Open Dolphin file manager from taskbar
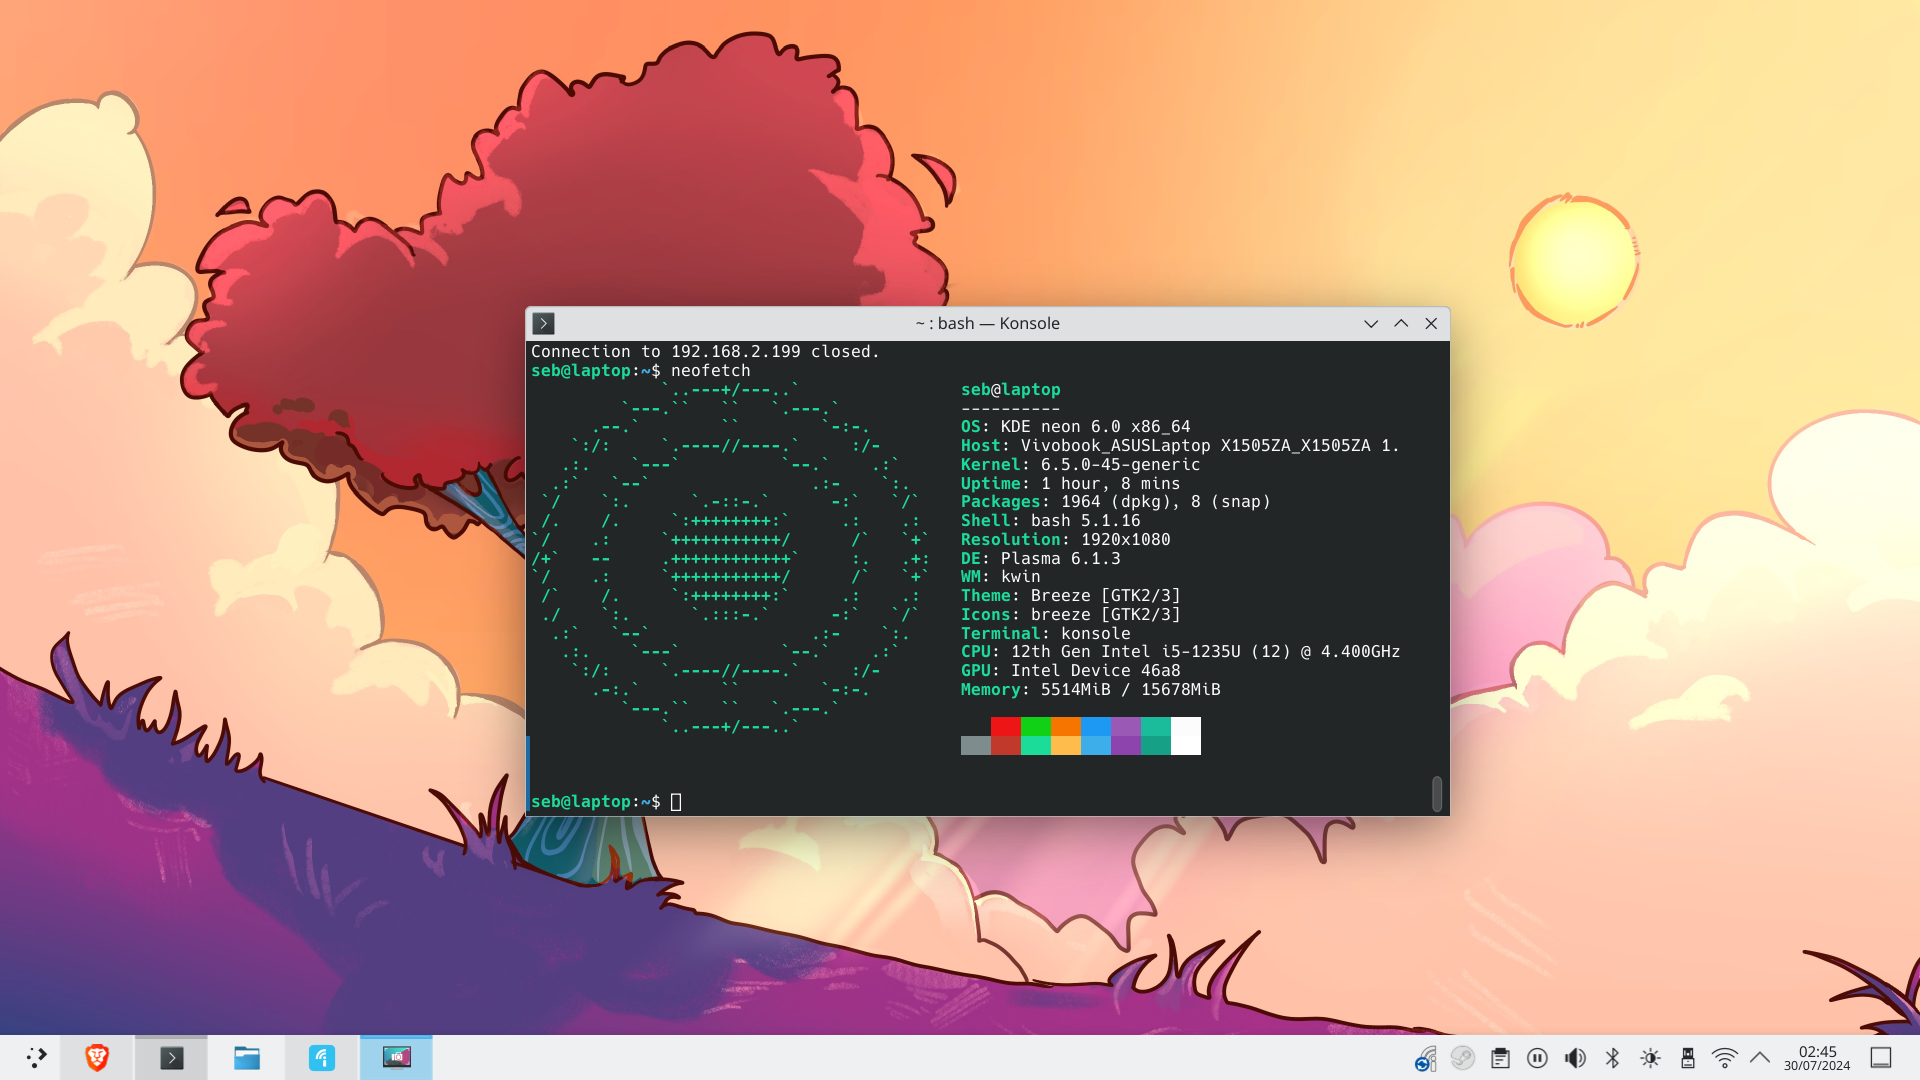The height and width of the screenshot is (1080, 1920). click(247, 1058)
